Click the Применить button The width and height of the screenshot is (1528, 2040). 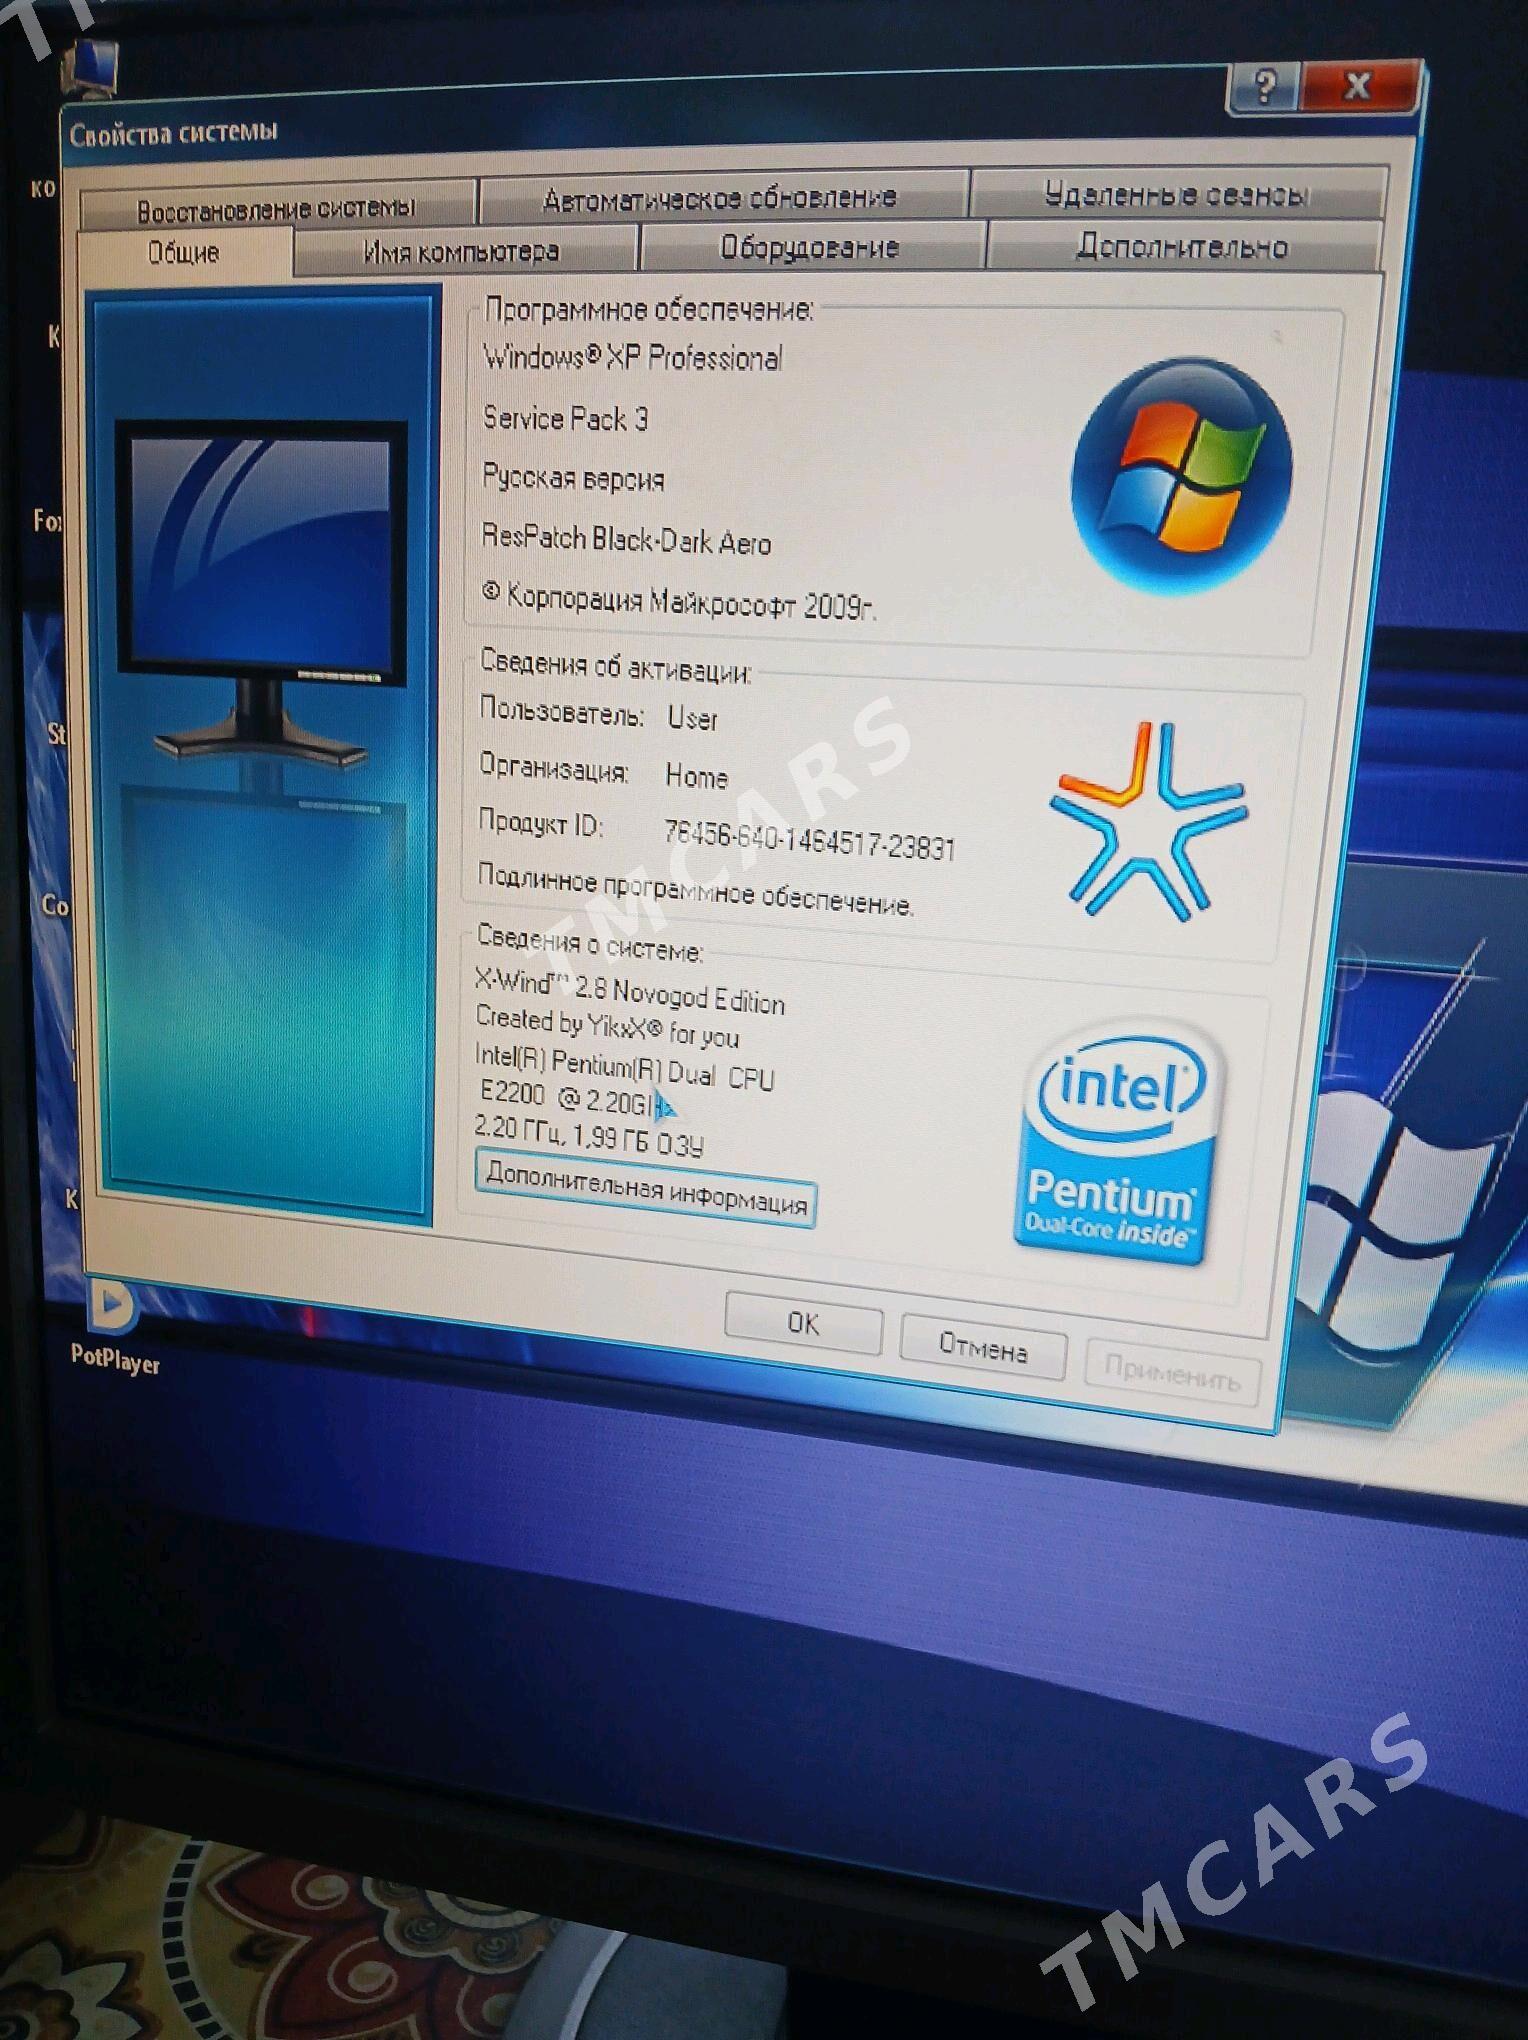(1171, 1377)
